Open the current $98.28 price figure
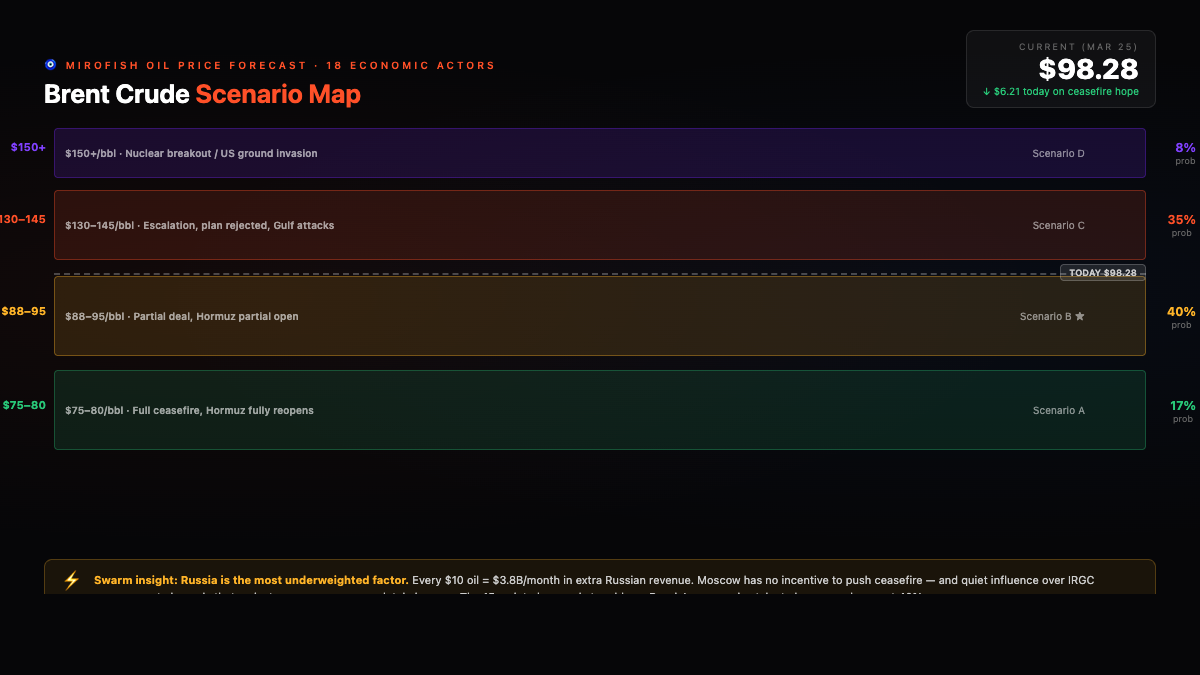The height and width of the screenshot is (675, 1200). point(1088,69)
